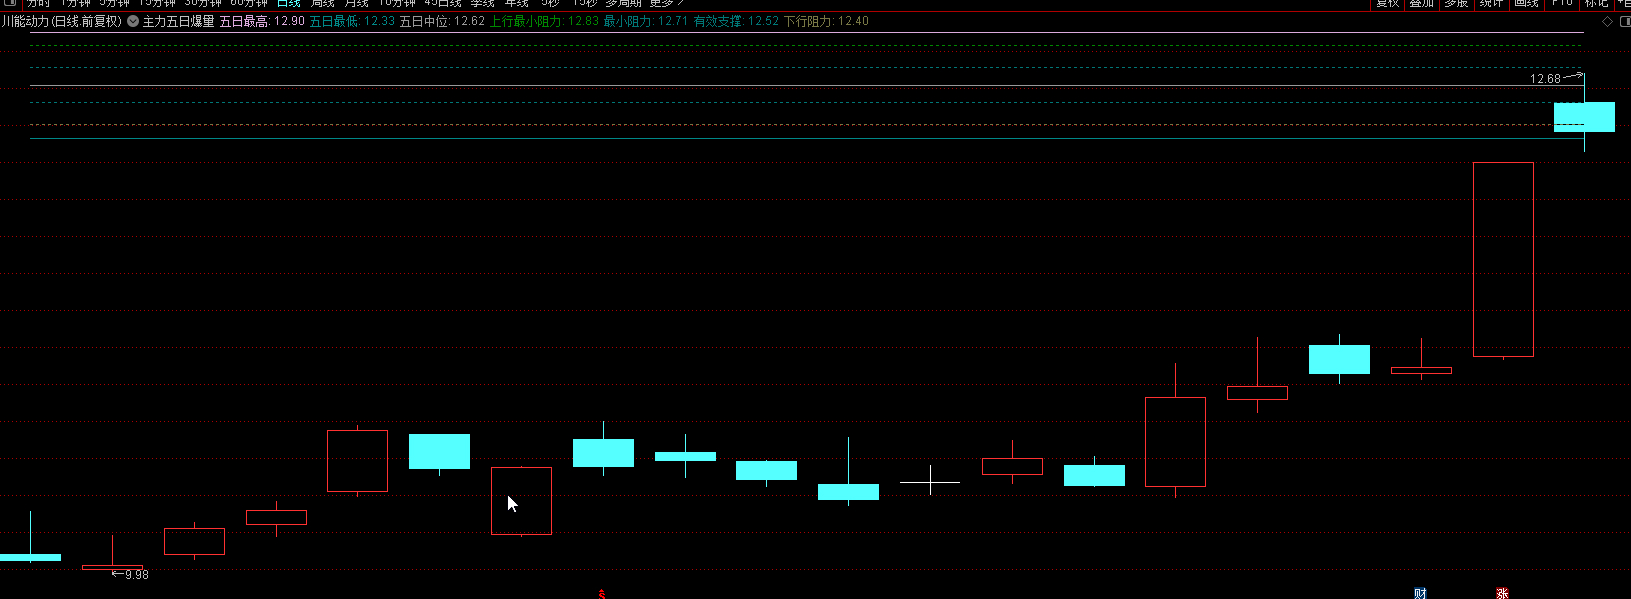Viewport: 1631px width, 599px height.
Task: Click the panel layout icon at top right
Action: coord(1624,21)
